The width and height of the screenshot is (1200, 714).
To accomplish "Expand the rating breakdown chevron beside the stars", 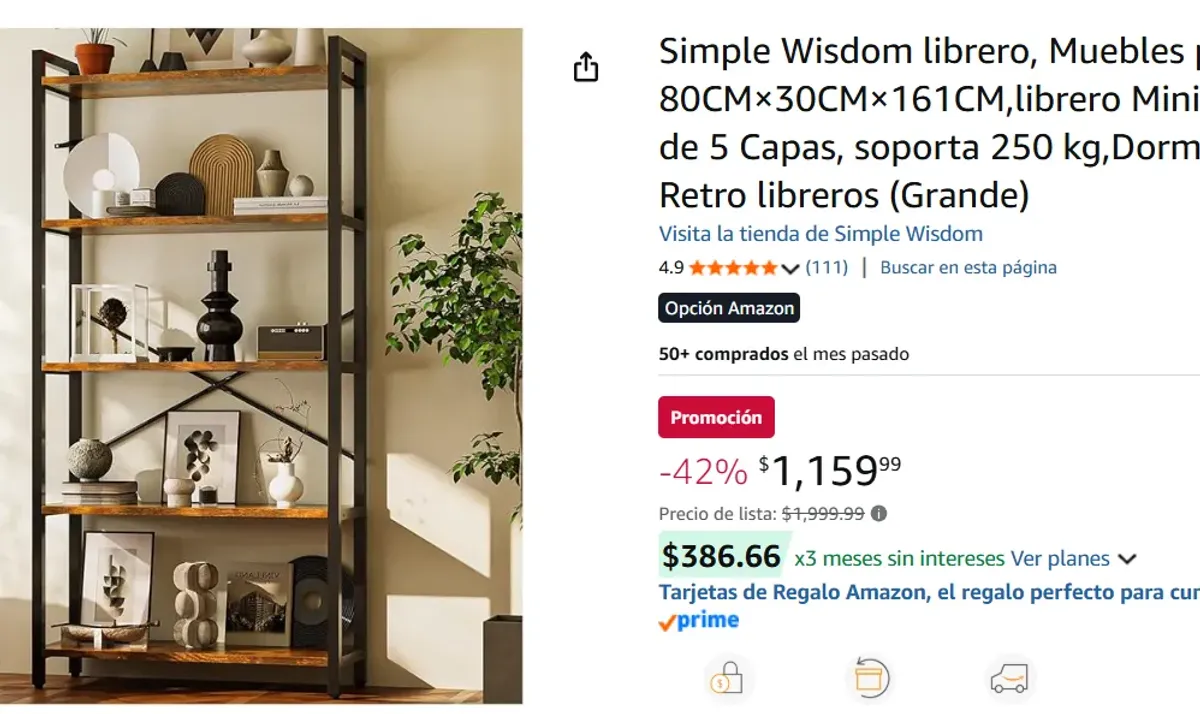I will tap(790, 268).
